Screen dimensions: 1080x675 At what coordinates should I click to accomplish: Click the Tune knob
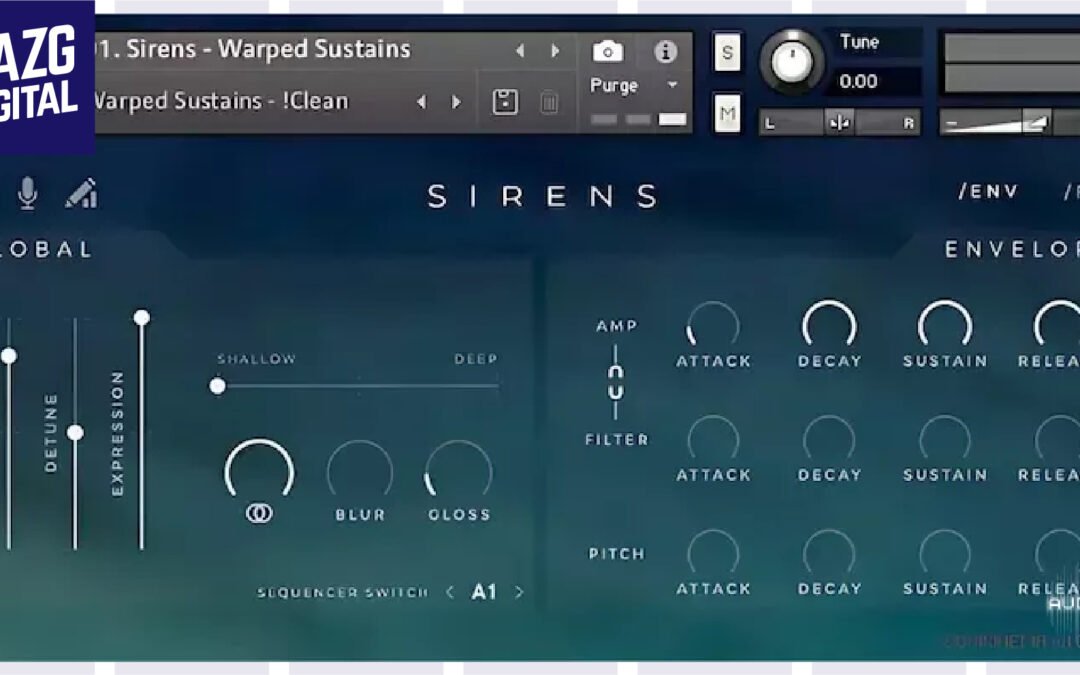click(x=792, y=61)
